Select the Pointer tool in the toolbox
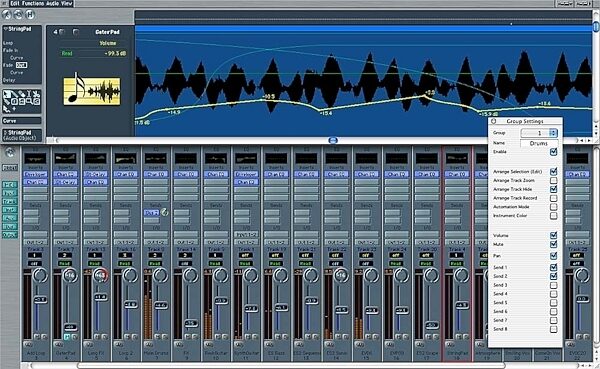Viewport: 600px width, 369px height. pos(7,94)
